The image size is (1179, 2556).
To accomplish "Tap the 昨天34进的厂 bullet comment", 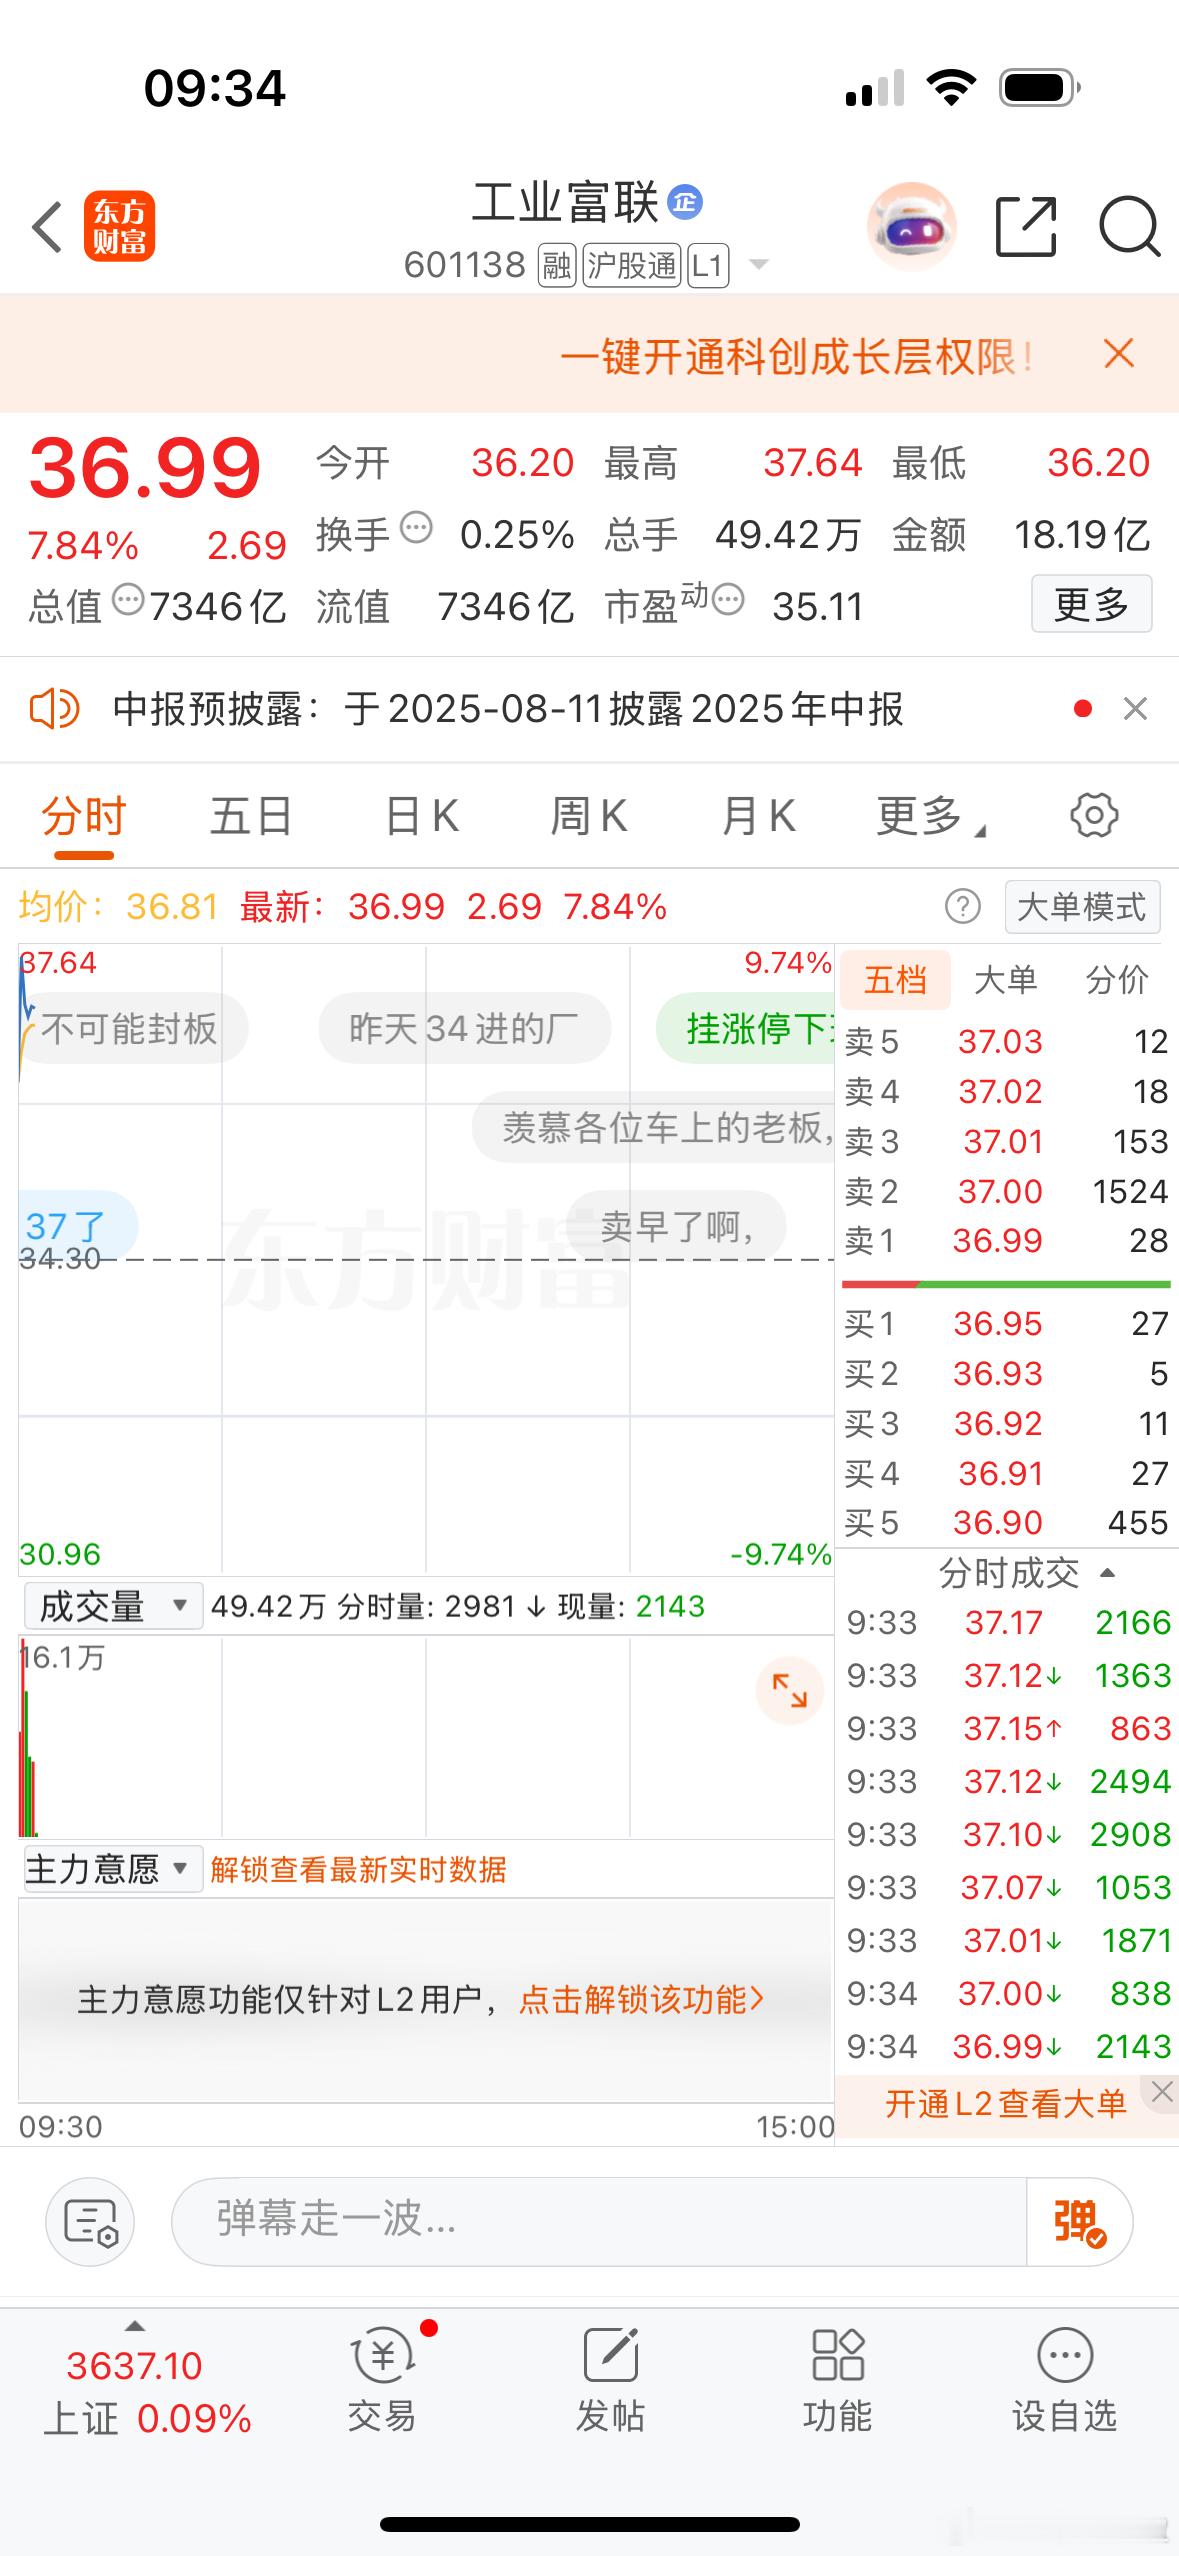I will click(464, 1028).
